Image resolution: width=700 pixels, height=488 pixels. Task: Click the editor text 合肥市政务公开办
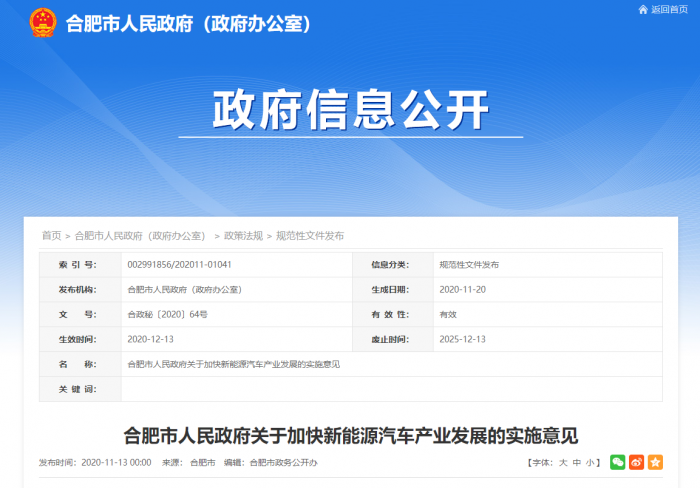point(283,463)
